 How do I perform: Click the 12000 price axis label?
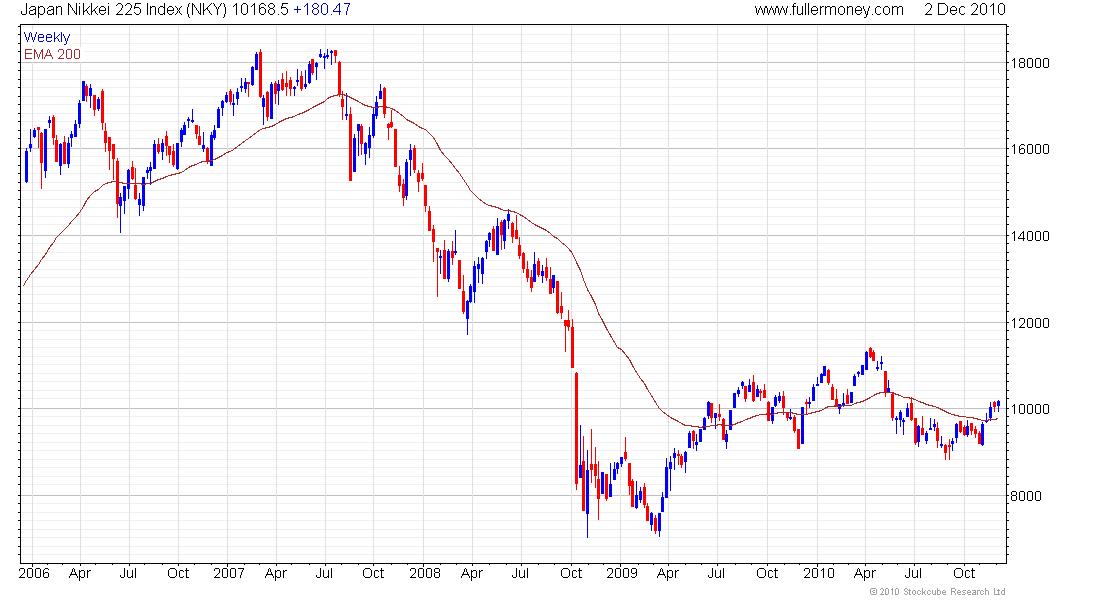pyautogui.click(x=1030, y=324)
